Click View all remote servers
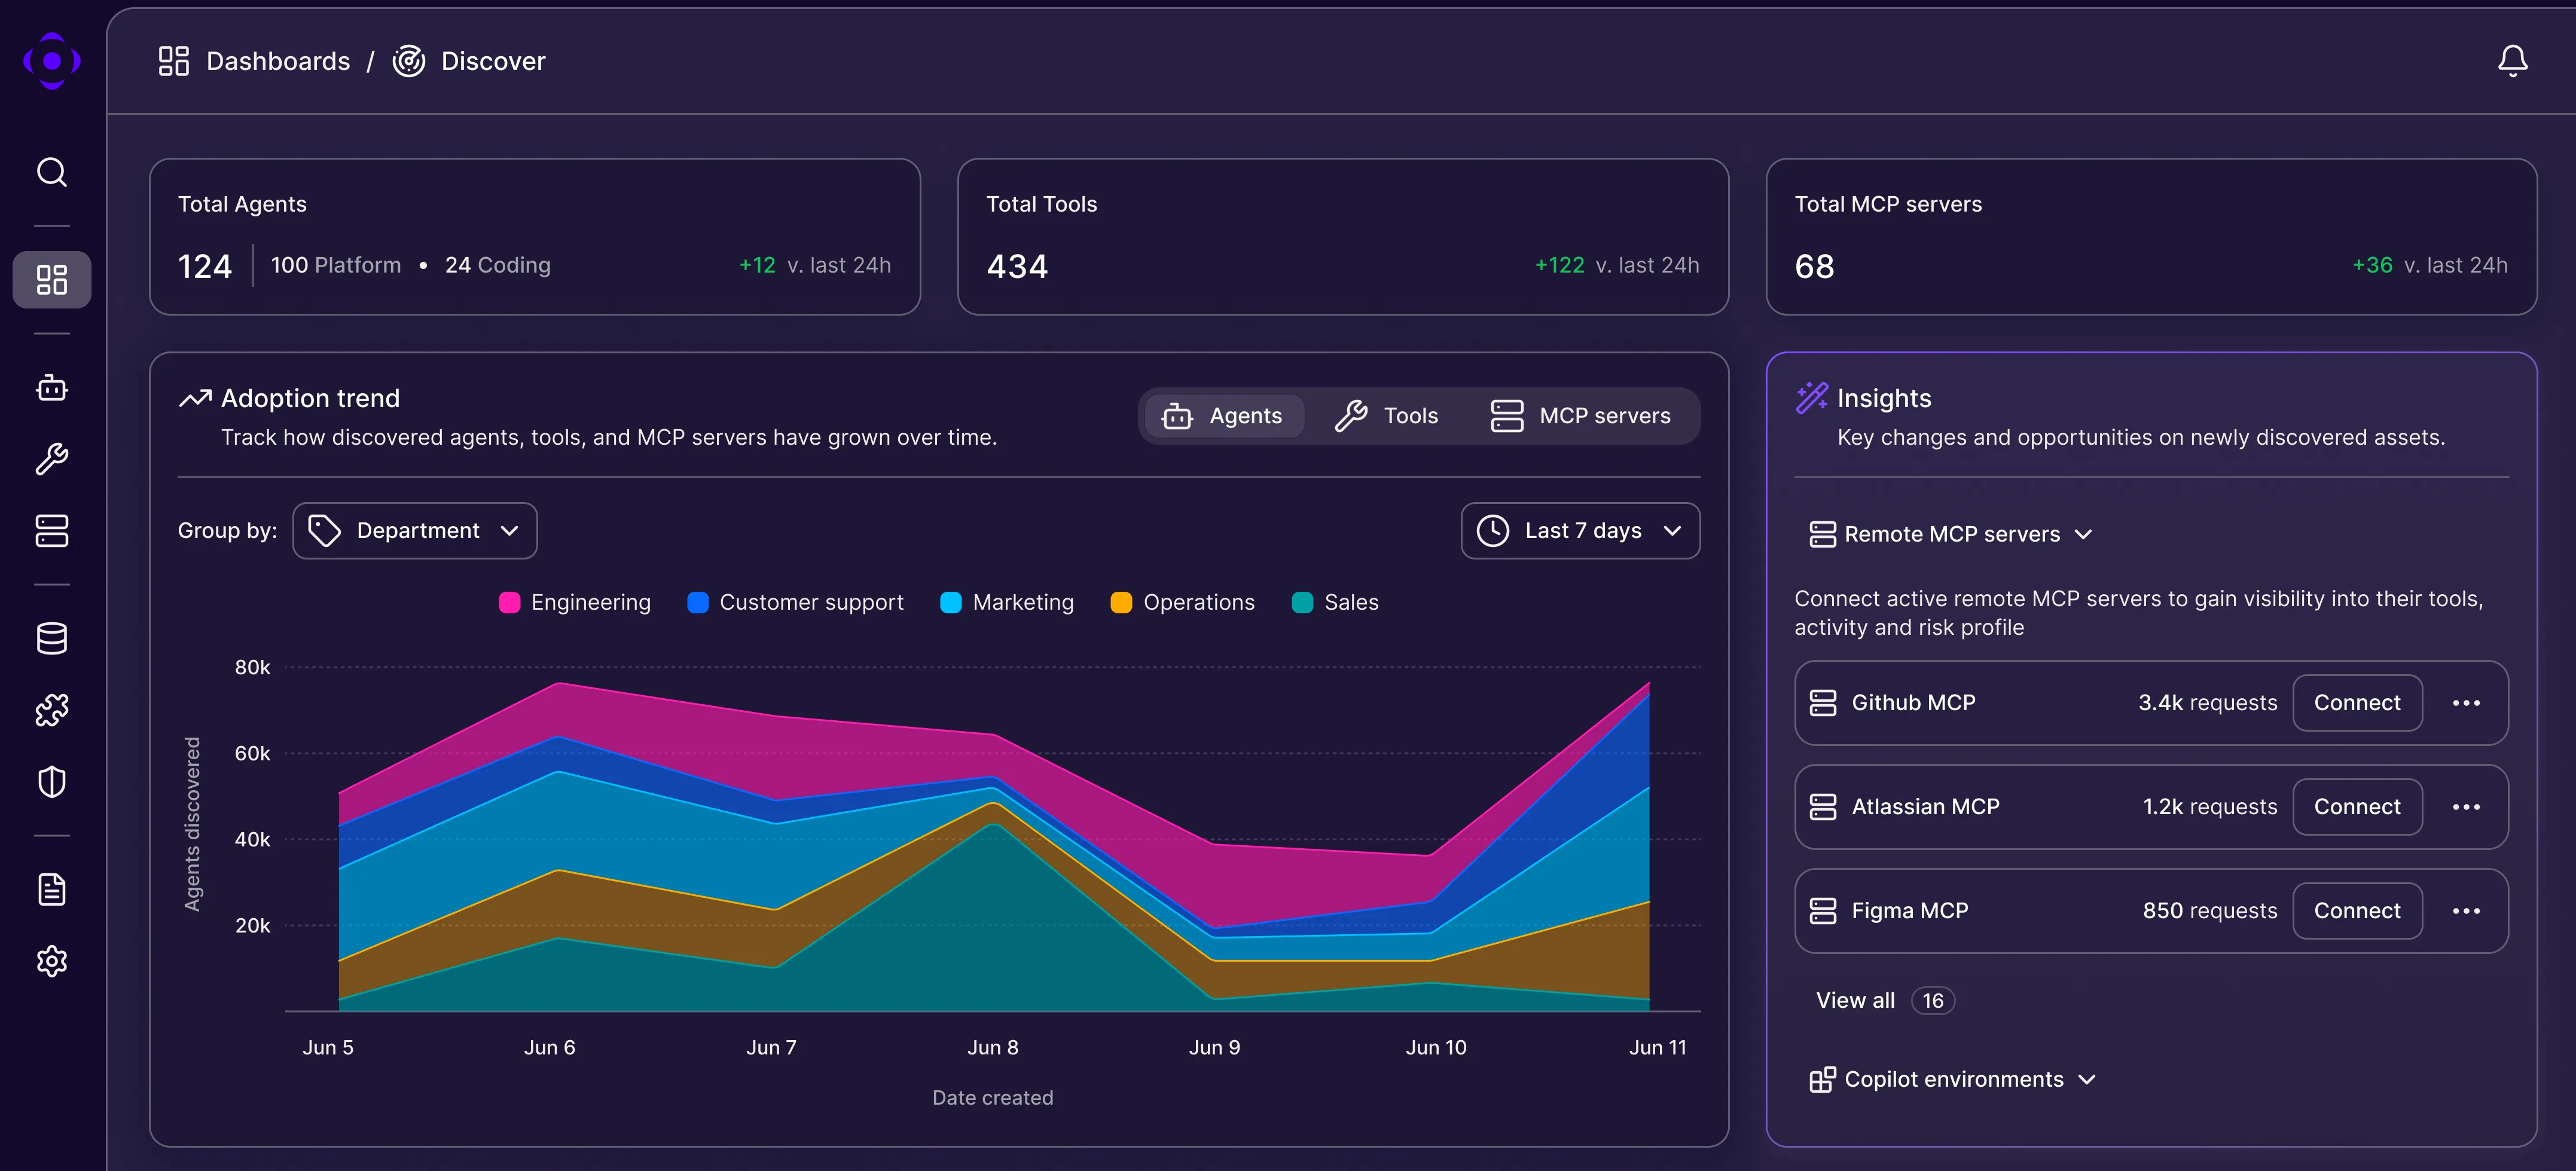 1855,1001
